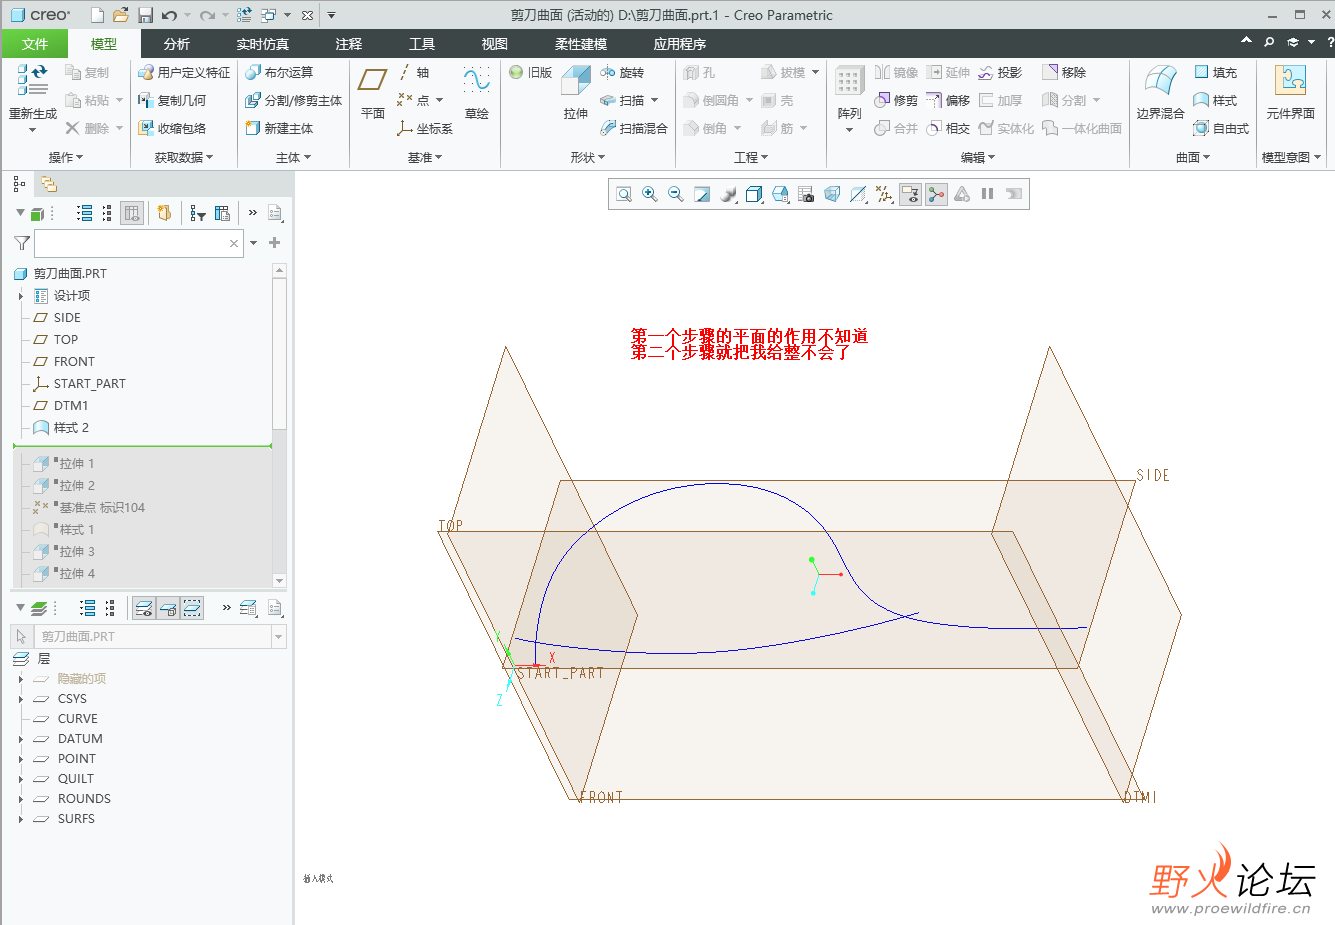Click the Shrinkwrap (收缩包络) tool
Viewport: 1335px width, 925px height.
pyautogui.click(x=172, y=128)
